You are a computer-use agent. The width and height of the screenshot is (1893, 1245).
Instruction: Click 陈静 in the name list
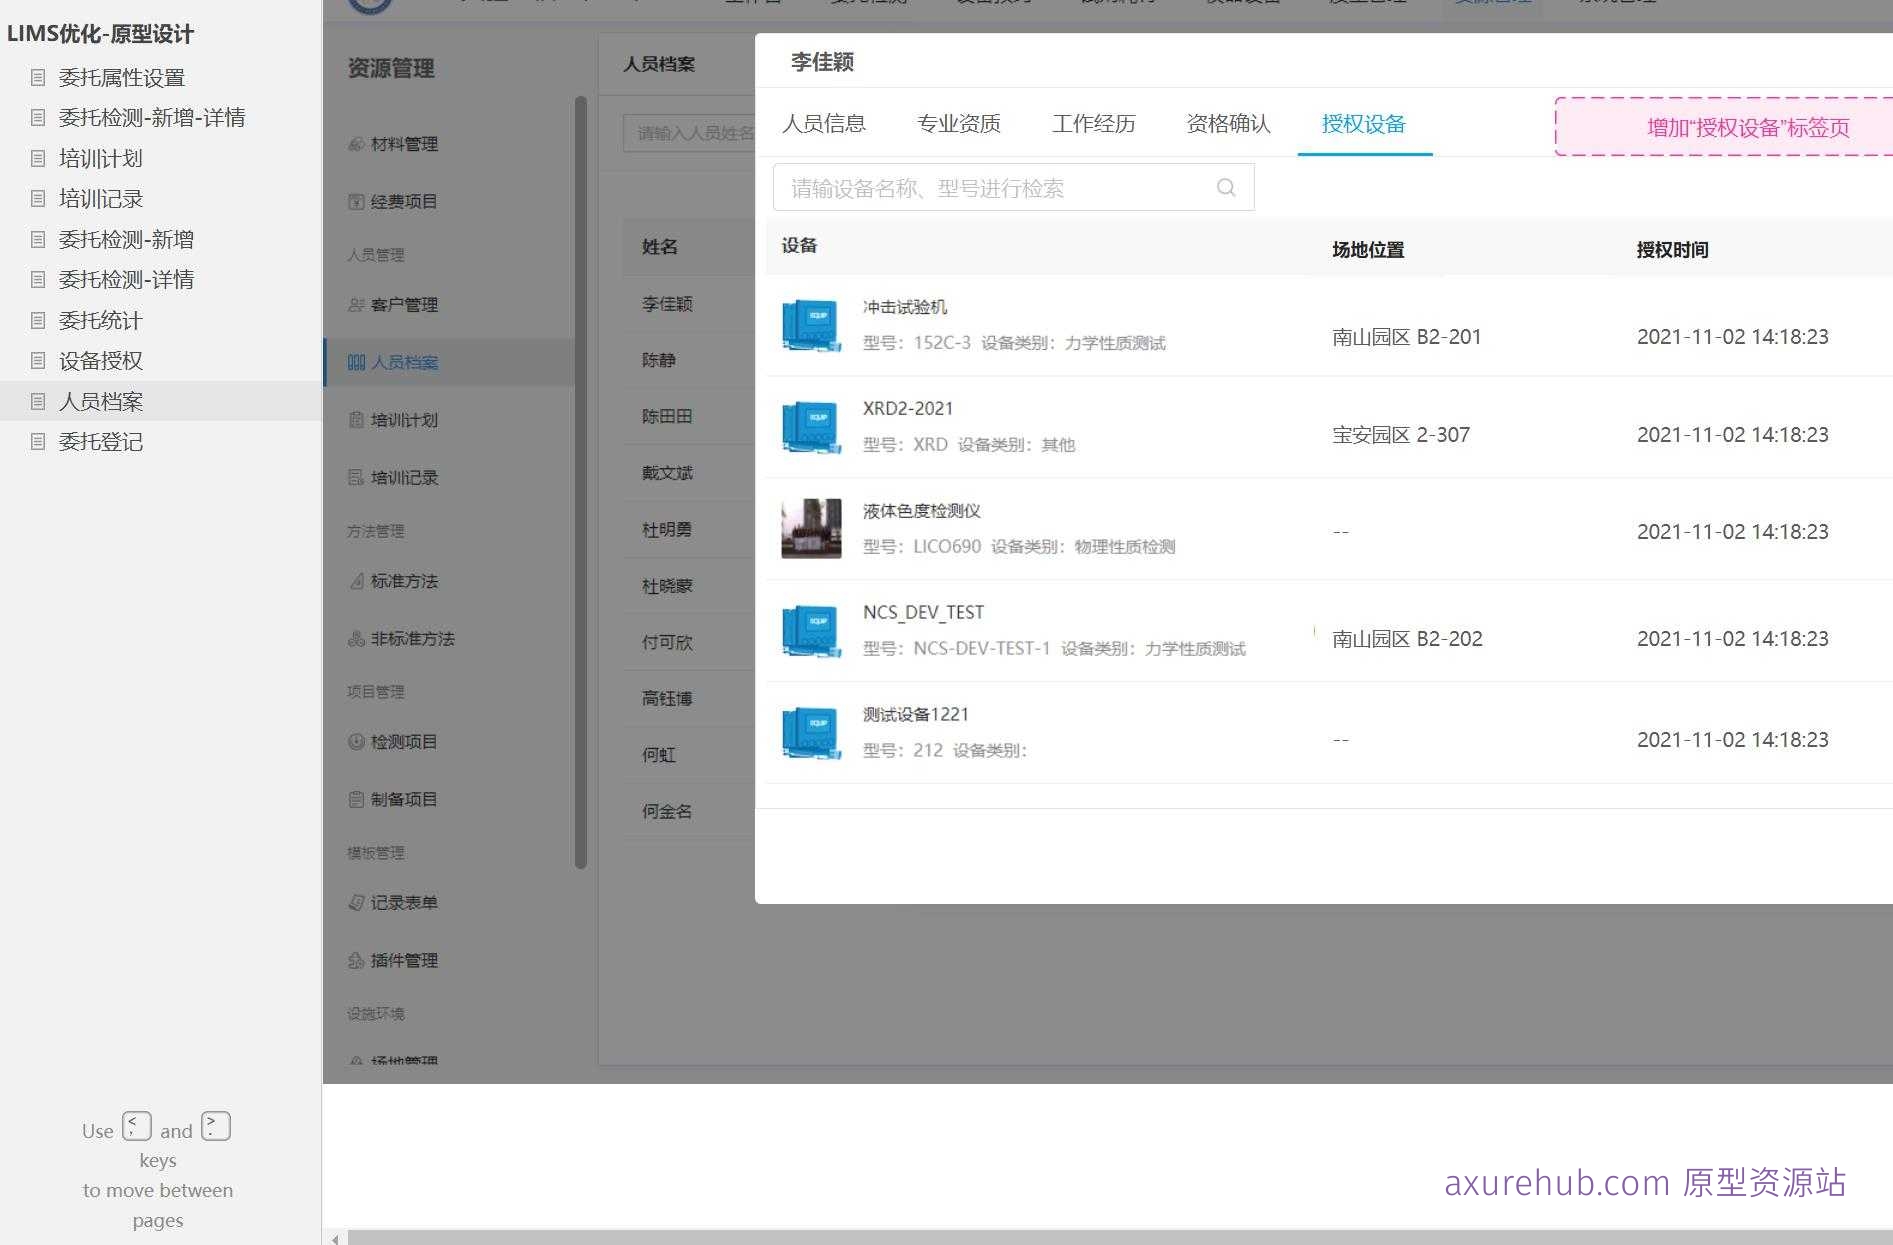tap(659, 360)
